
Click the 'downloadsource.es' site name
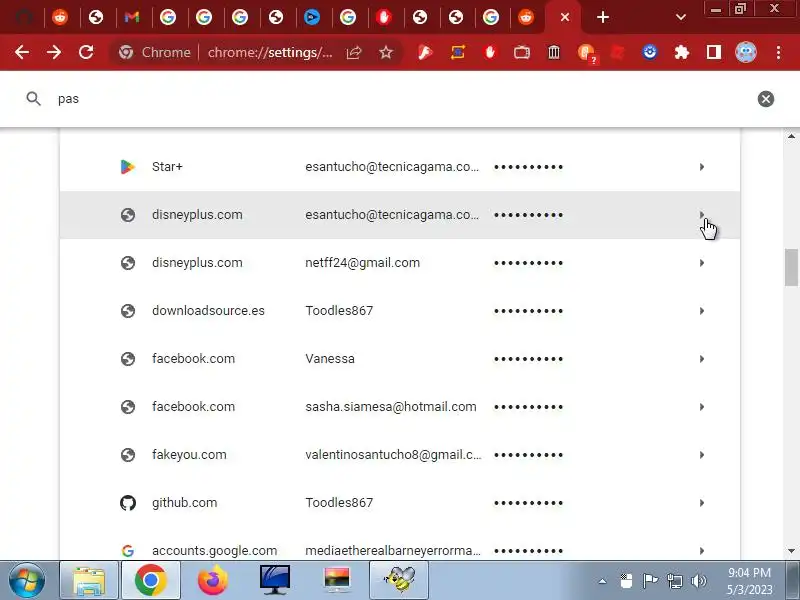pyautogui.click(x=208, y=311)
